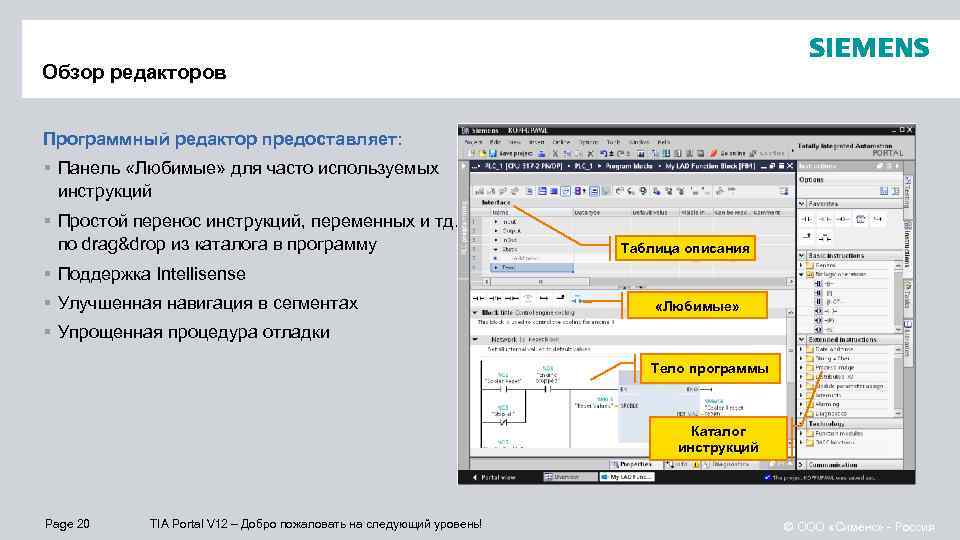This screenshot has width=960, height=540.
Task: Click the box icon in Favorites palette
Action: pyautogui.click(x=861, y=219)
